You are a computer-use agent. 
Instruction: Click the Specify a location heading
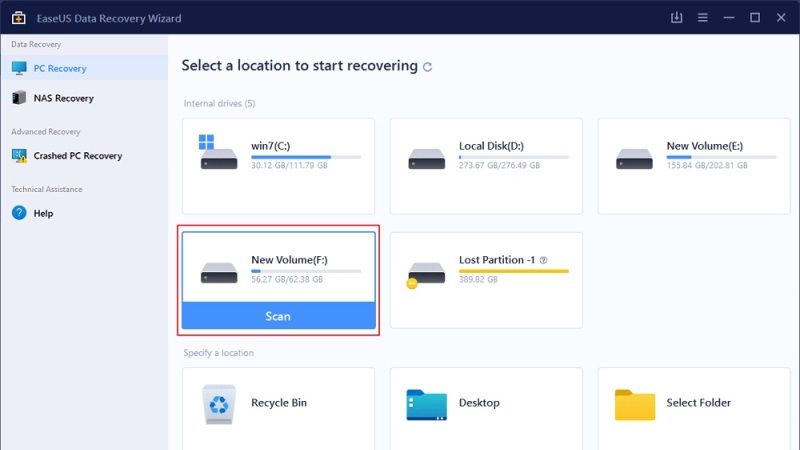218,353
